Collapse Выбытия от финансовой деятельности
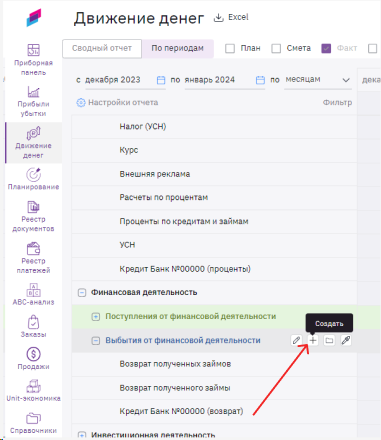381x440 pixels. point(96,341)
